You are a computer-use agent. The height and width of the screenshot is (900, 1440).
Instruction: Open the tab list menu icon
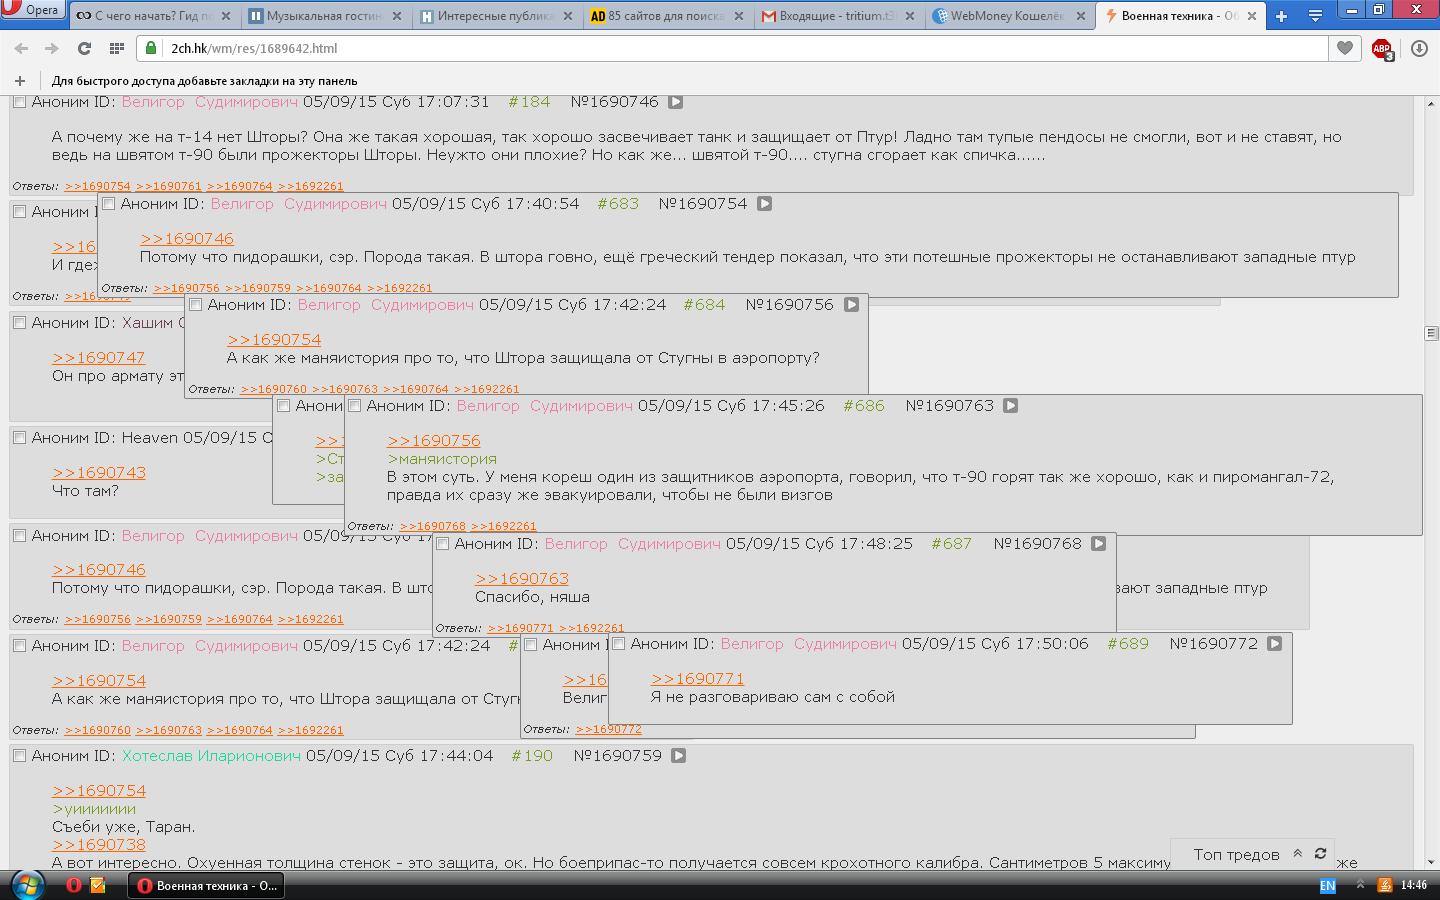coord(1315,16)
